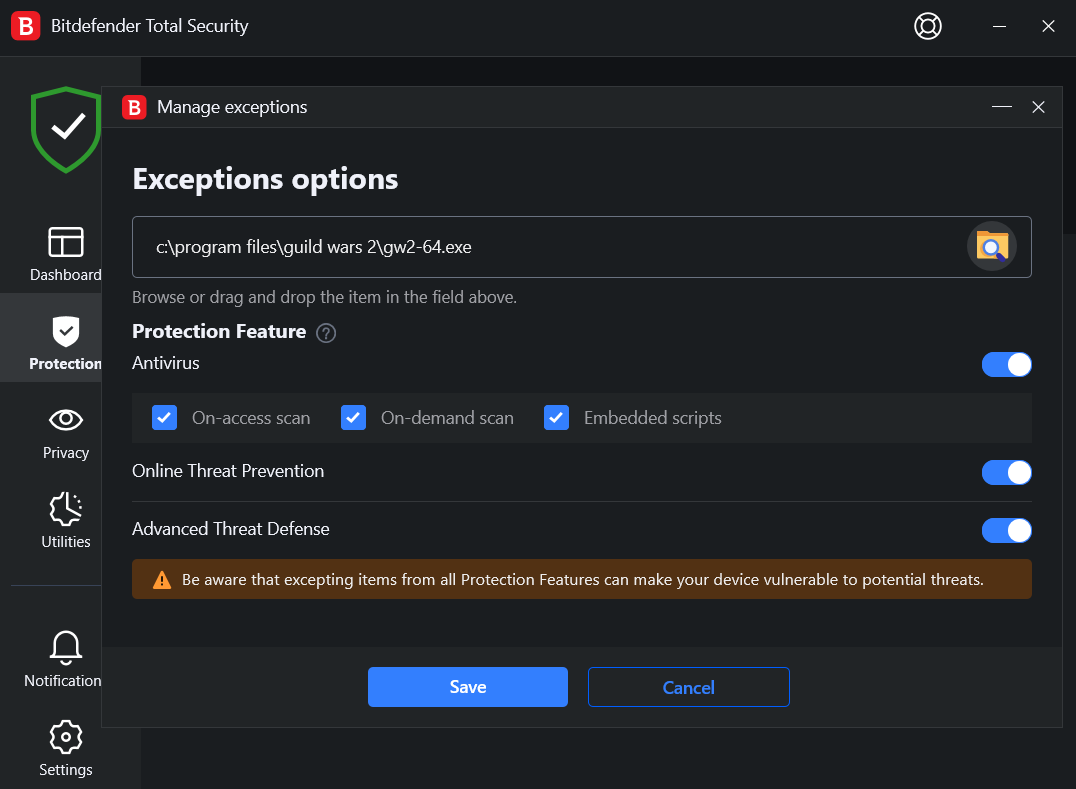Uncheck the Embedded scripts checkbox
This screenshot has width=1076, height=789.
[x=557, y=418]
